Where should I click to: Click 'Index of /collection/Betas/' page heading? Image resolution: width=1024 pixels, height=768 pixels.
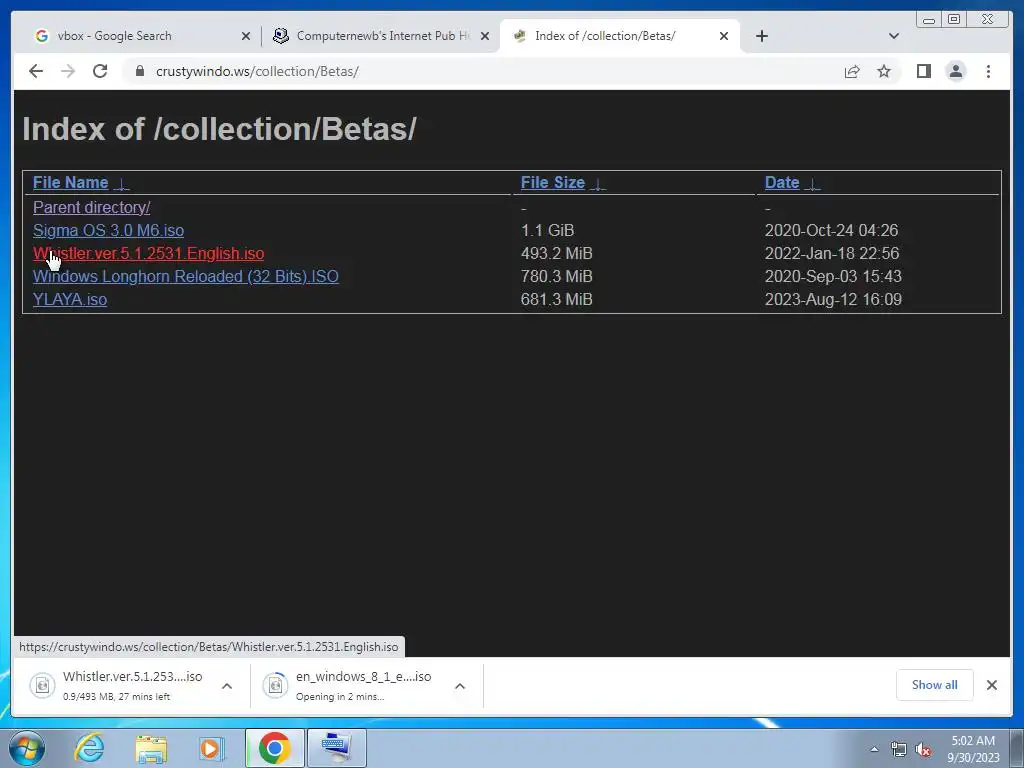(x=219, y=129)
